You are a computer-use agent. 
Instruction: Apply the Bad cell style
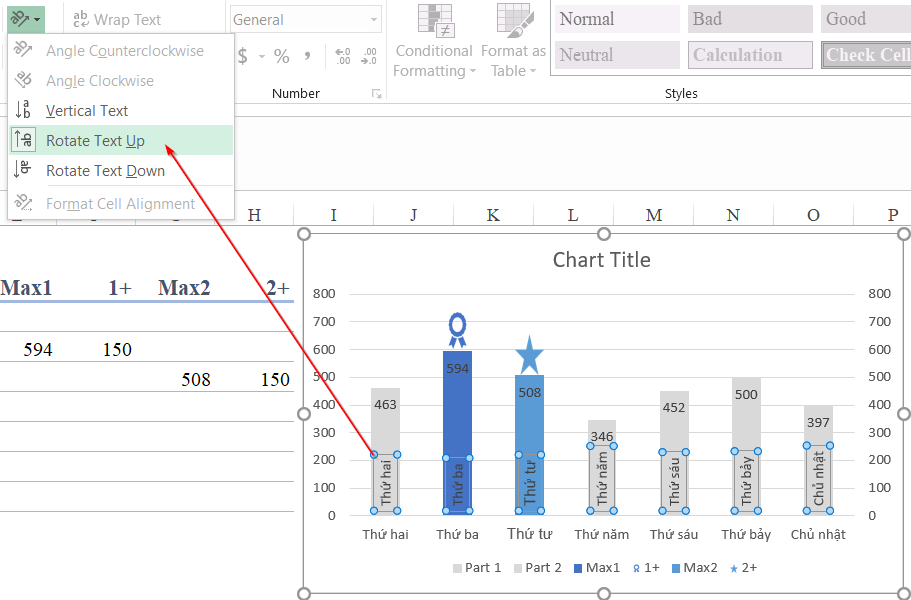tap(749, 19)
